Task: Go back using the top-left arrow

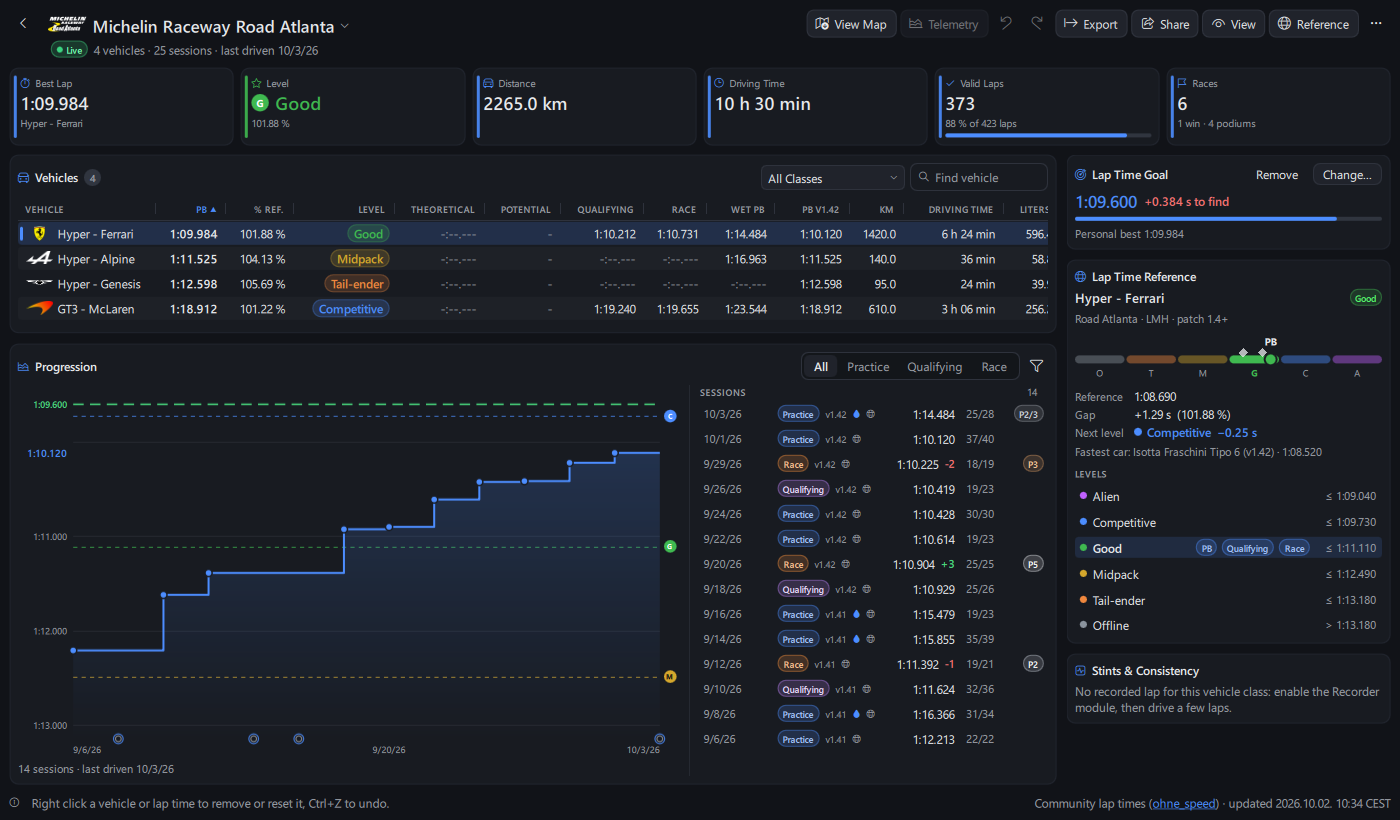Action: (23, 24)
